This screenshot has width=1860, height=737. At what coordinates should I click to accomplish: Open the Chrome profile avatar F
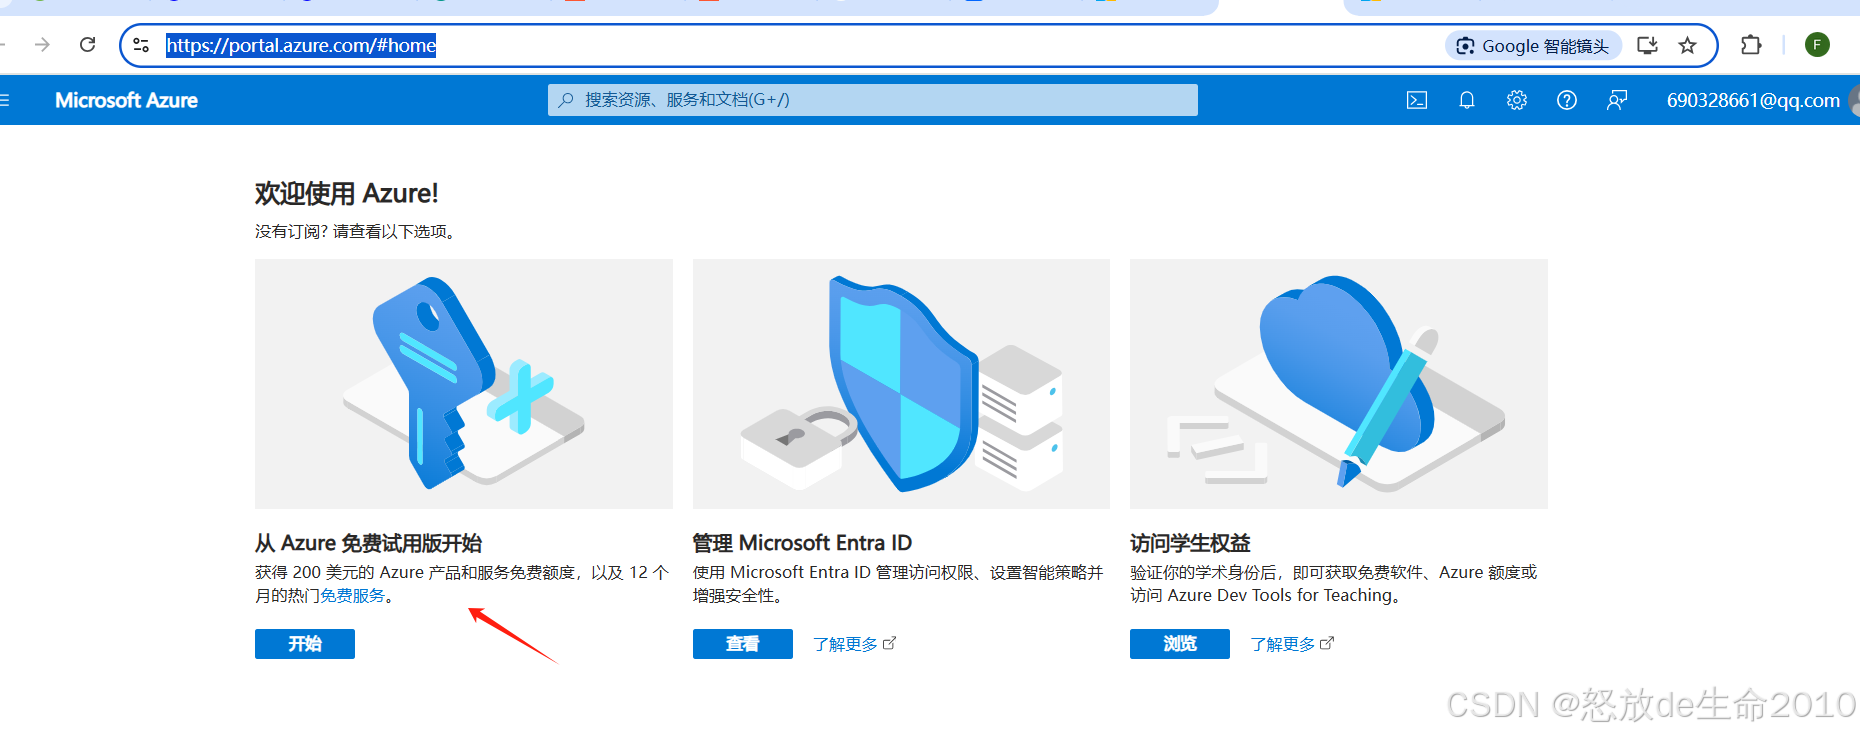click(1817, 45)
